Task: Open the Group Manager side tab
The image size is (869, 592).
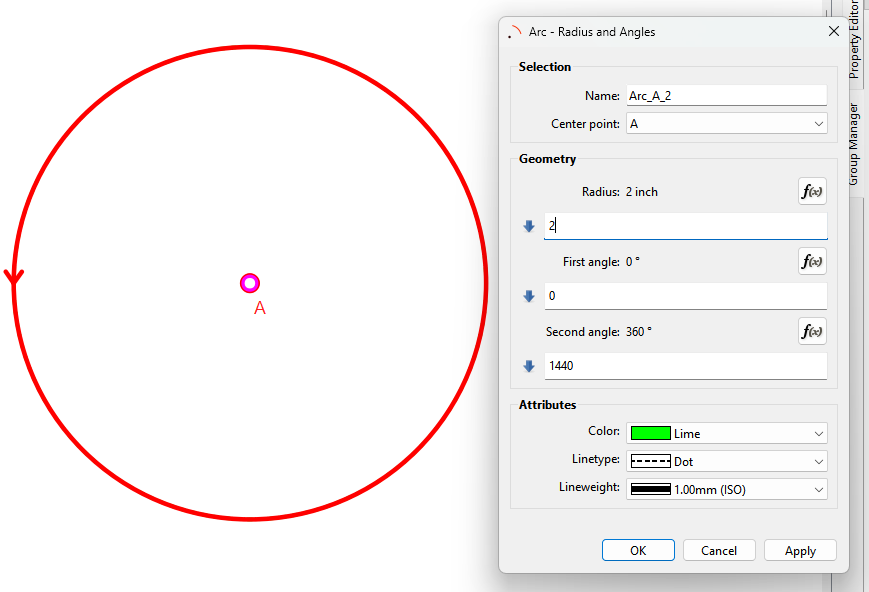Action: pos(855,144)
